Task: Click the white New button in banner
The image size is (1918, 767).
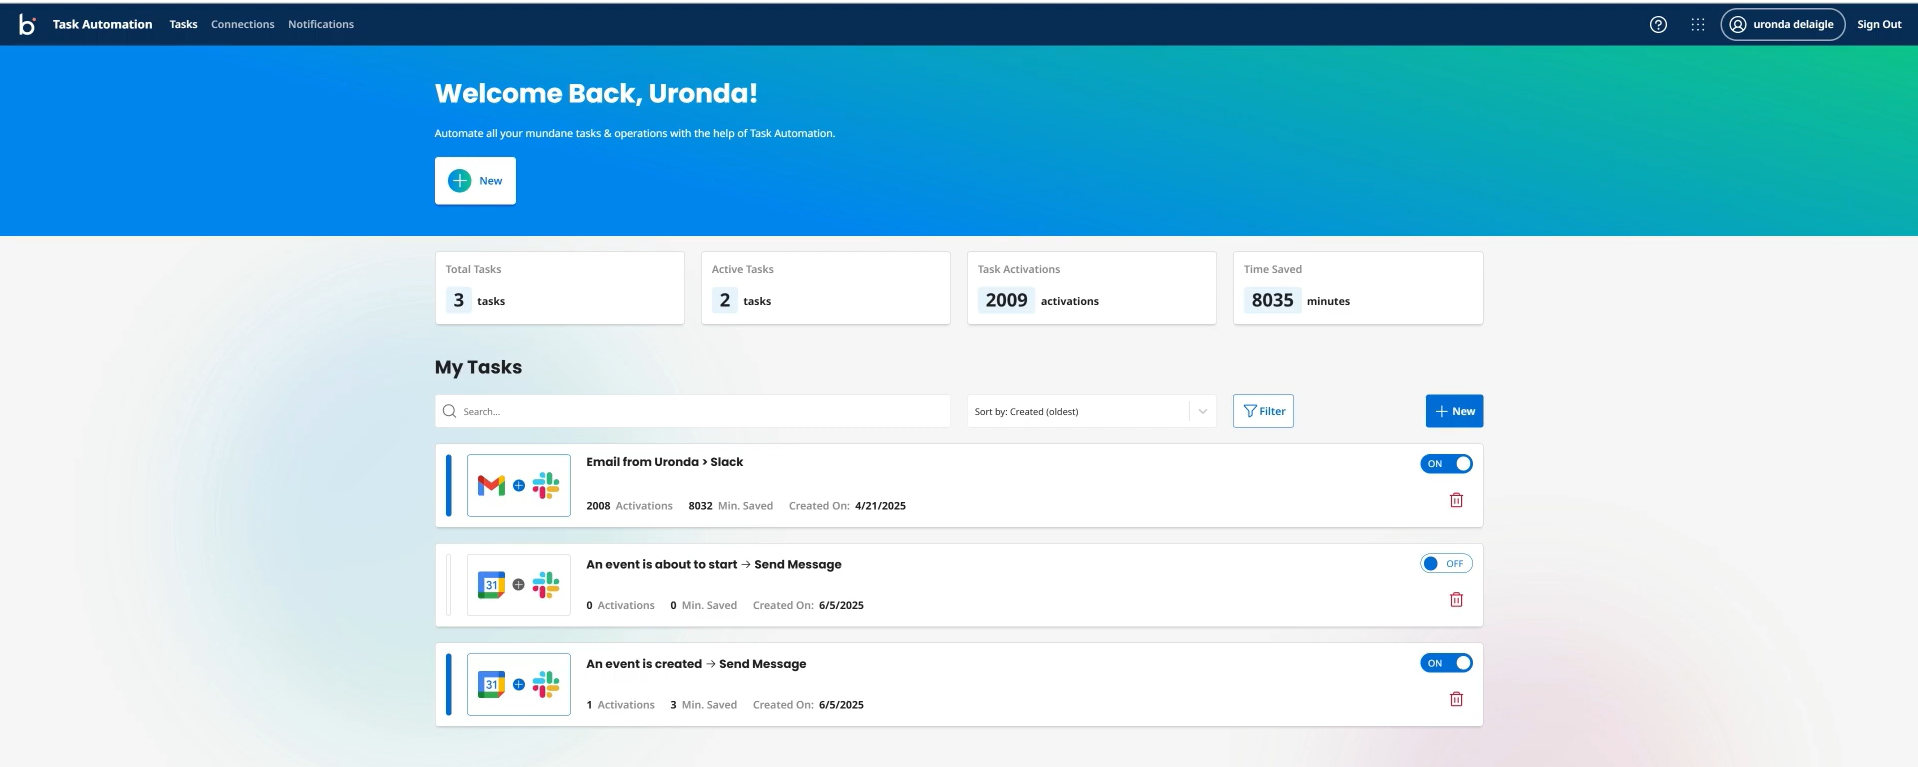Action: (x=475, y=181)
